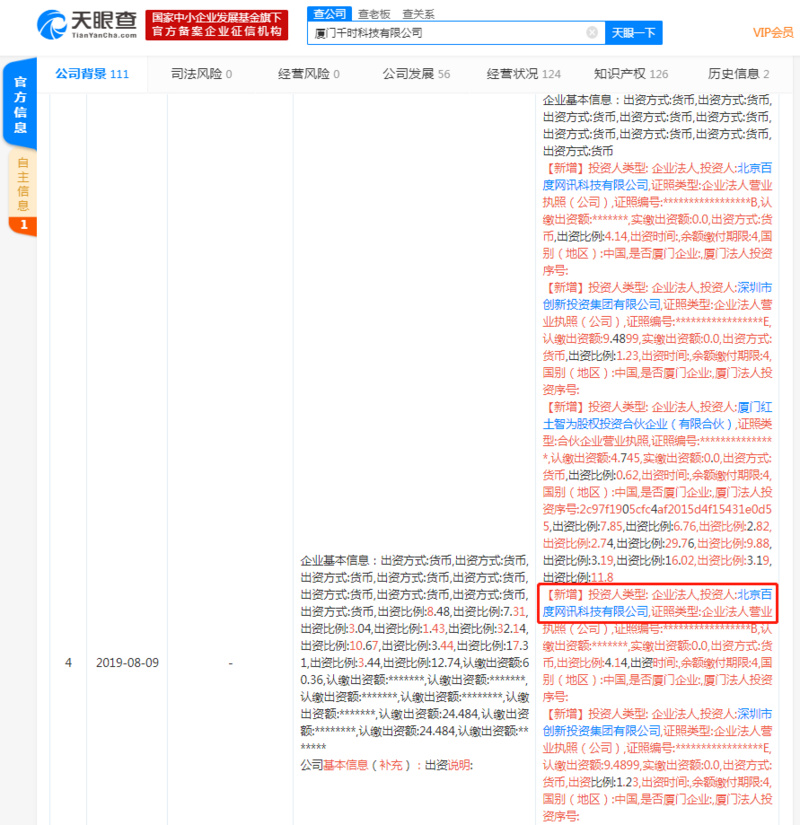Select the orange 自主信息 side tab

(22, 183)
